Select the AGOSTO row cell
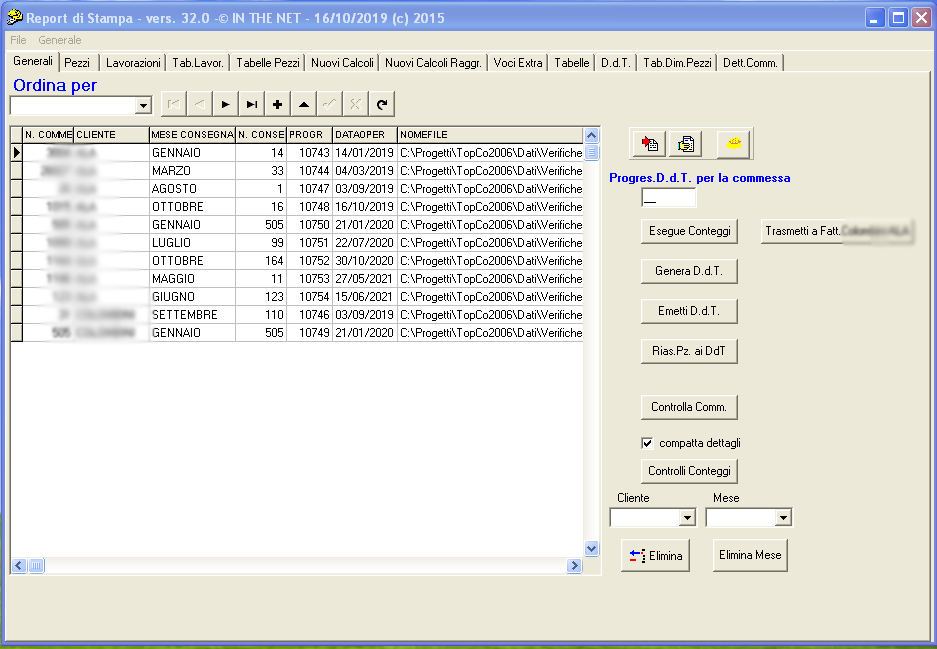This screenshot has width=937, height=649. tap(192, 189)
